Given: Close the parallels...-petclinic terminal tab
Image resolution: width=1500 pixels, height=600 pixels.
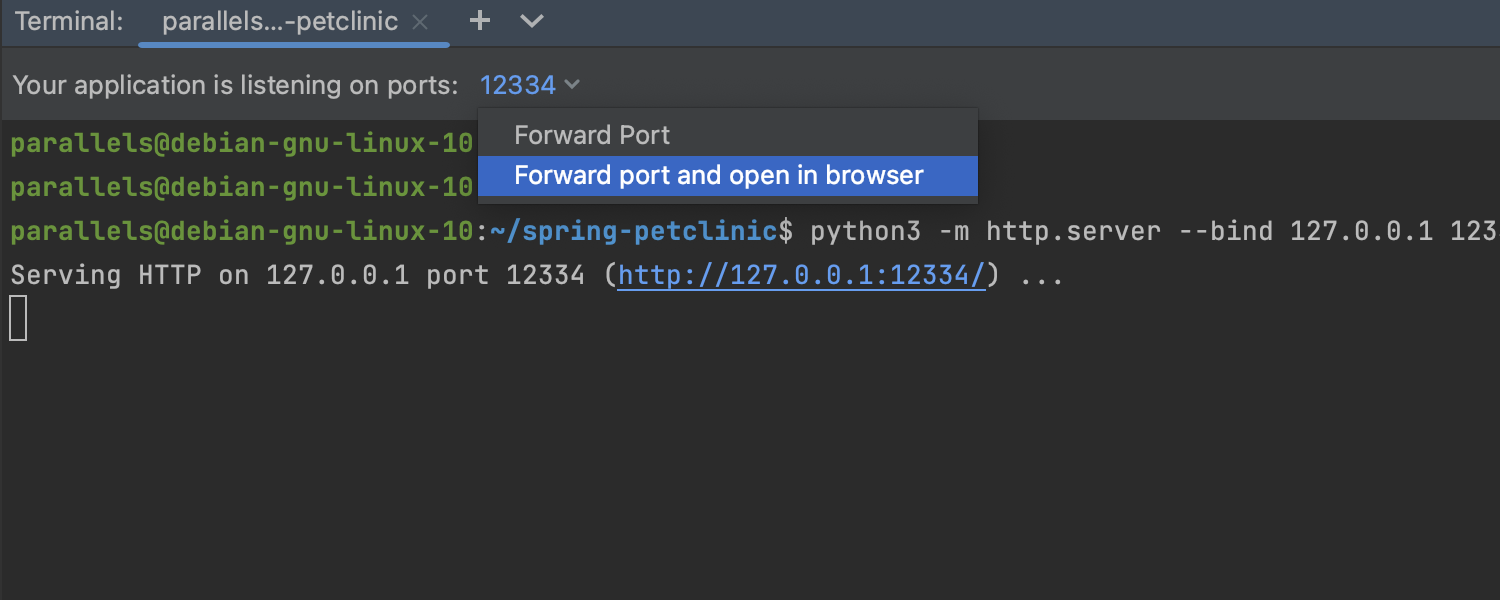Looking at the screenshot, I should [421, 22].
